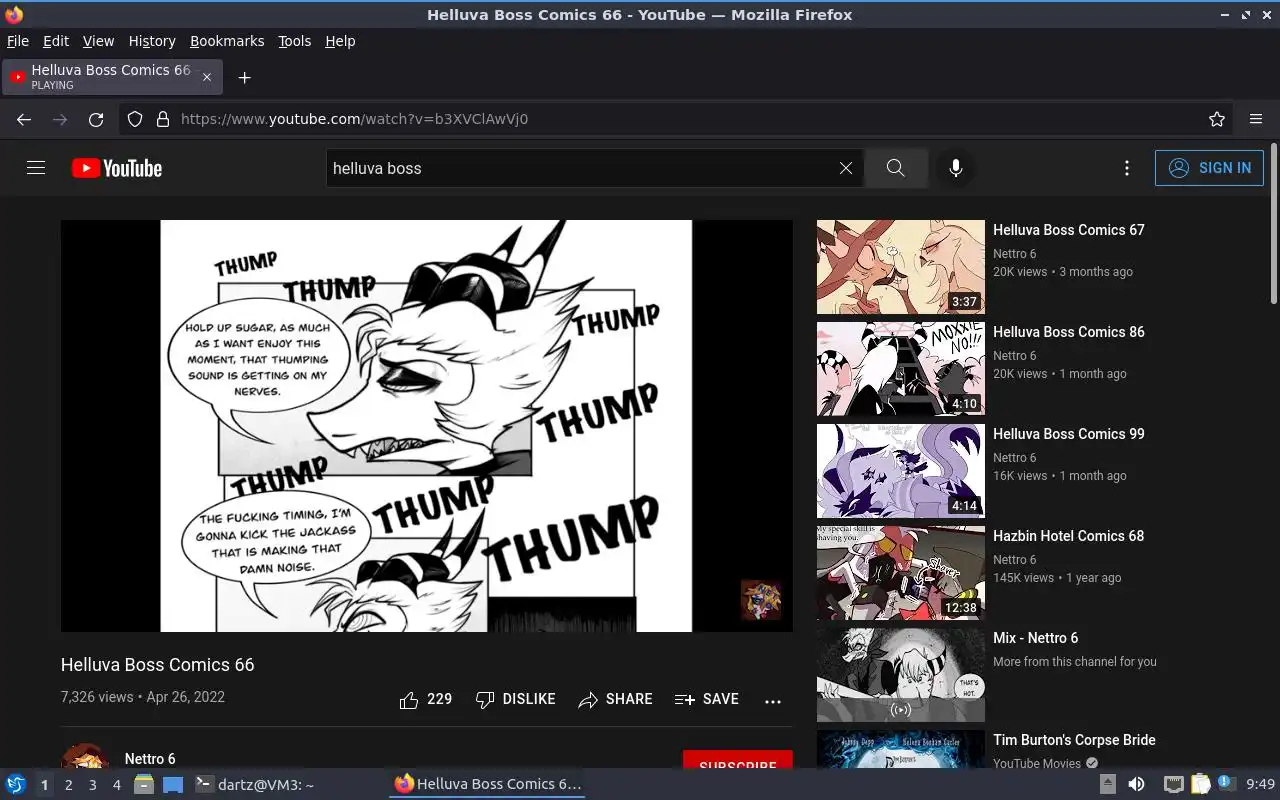Screen dimensions: 1280x800
Task: Clear the search box text
Action: 846,168
